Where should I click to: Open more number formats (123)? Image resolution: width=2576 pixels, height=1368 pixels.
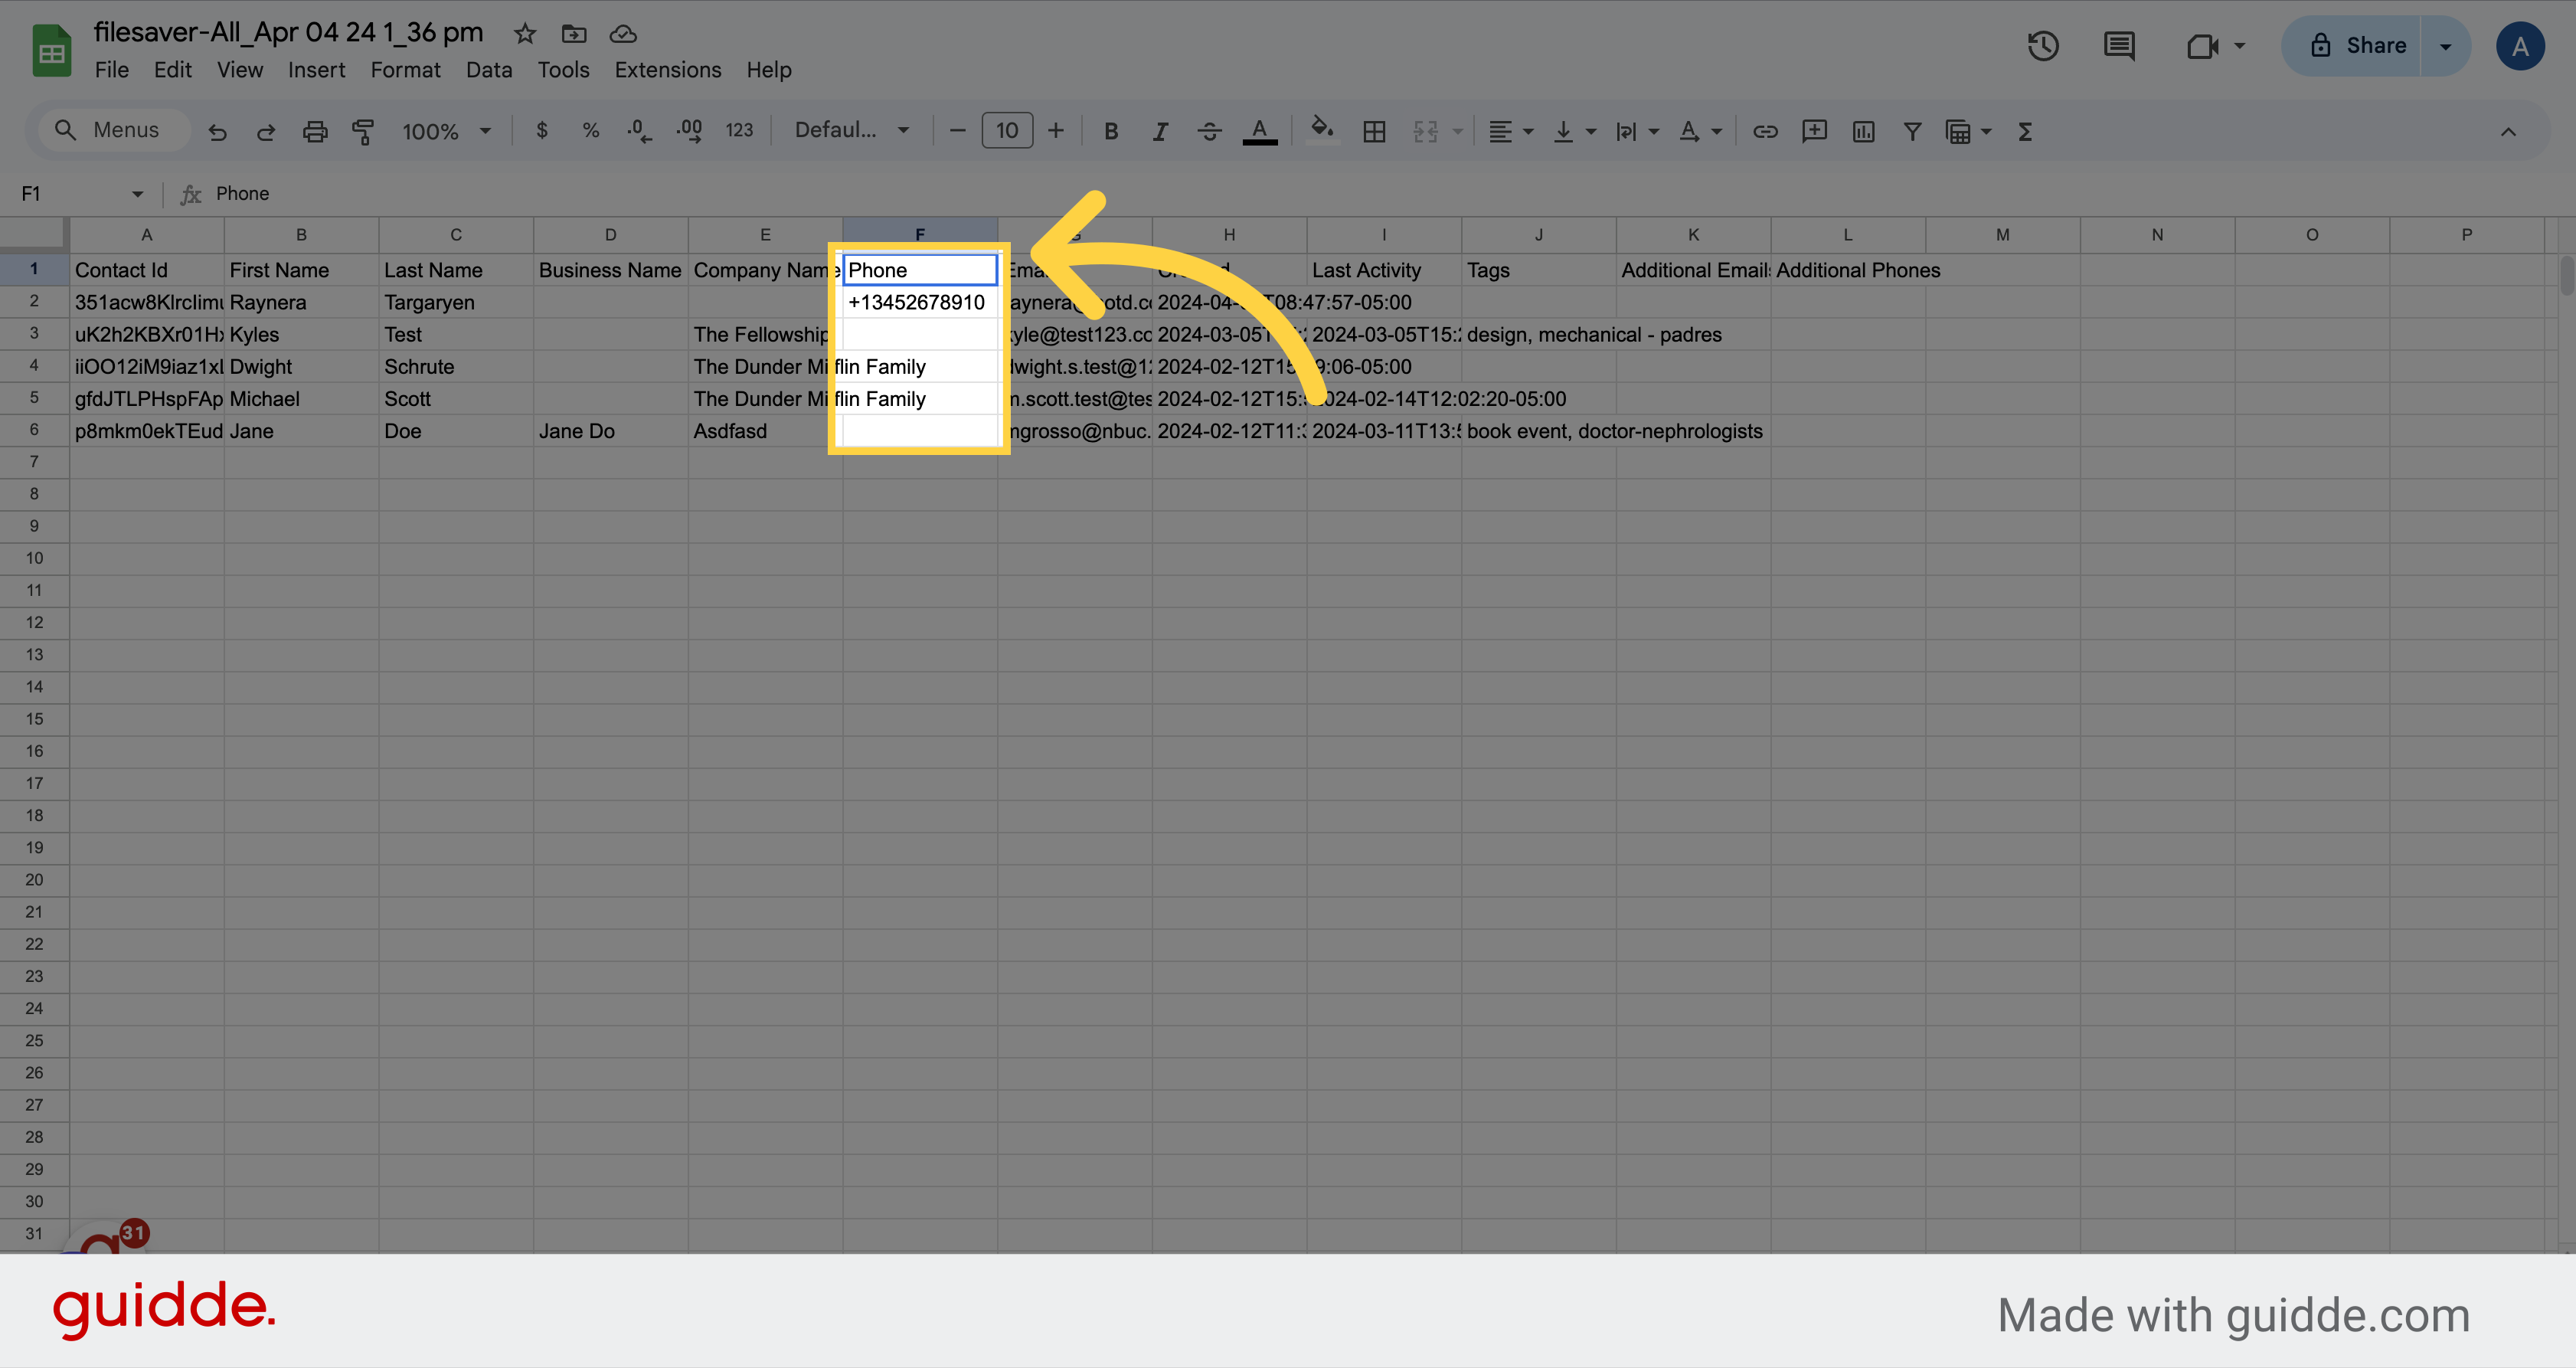coord(739,131)
